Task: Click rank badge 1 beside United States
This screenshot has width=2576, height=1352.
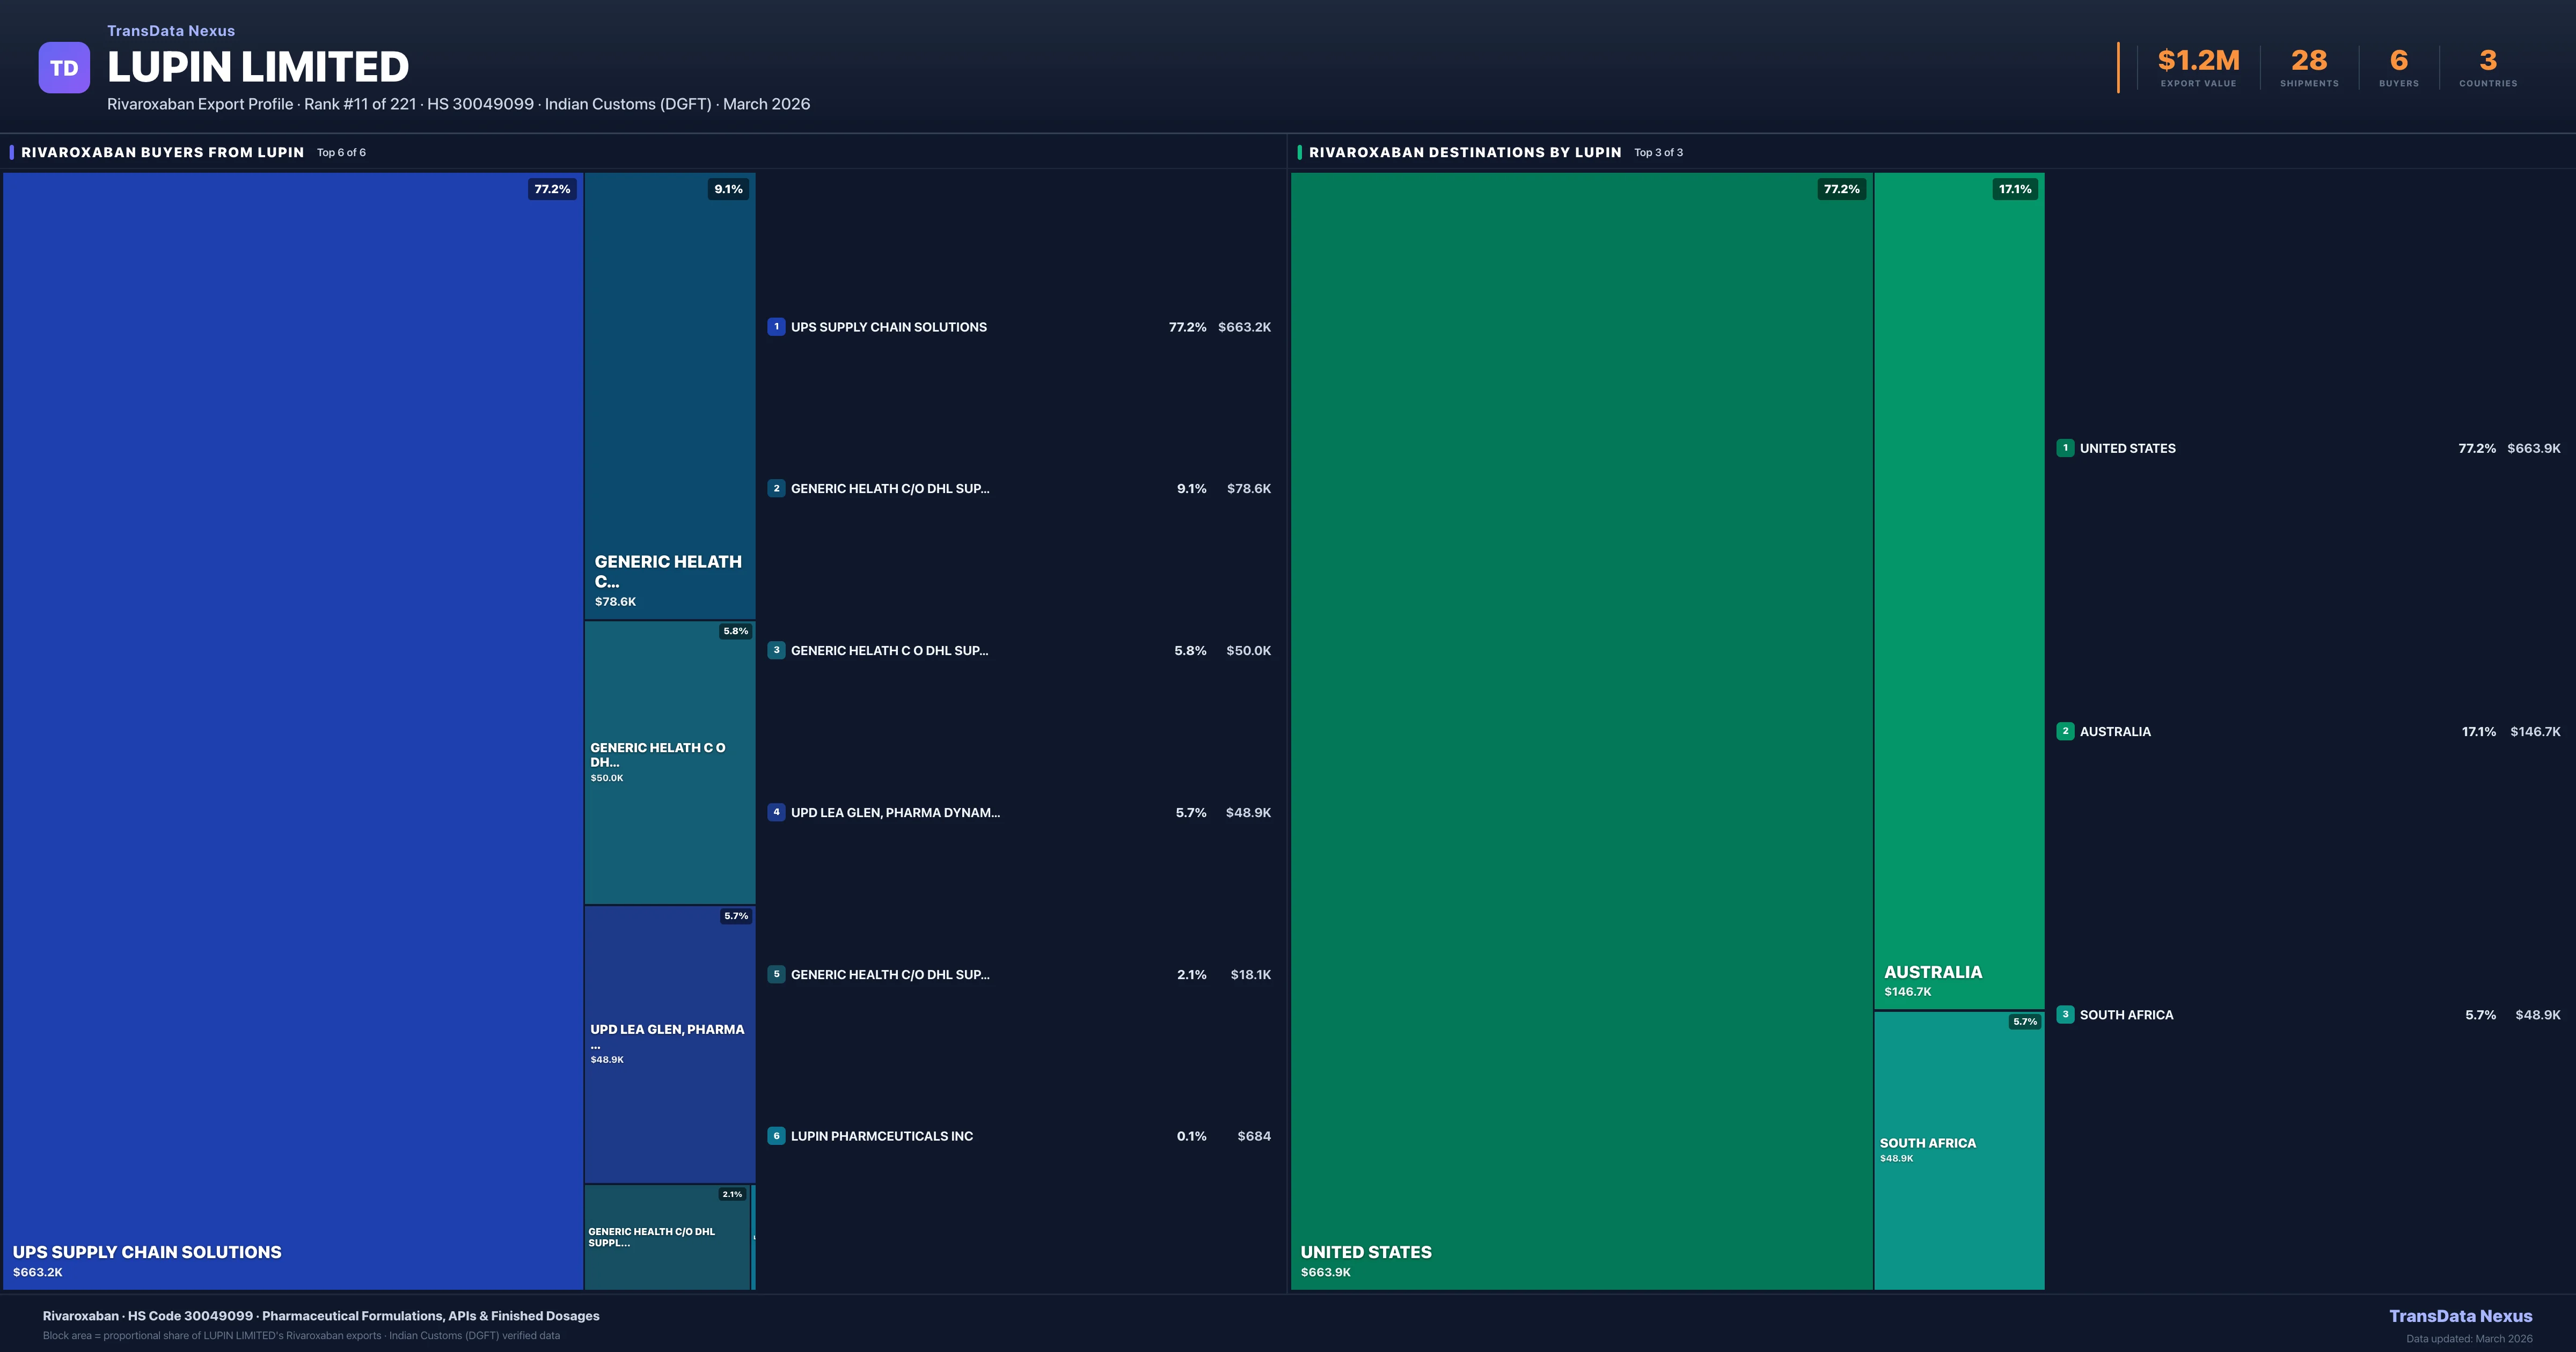Action: [2065, 448]
